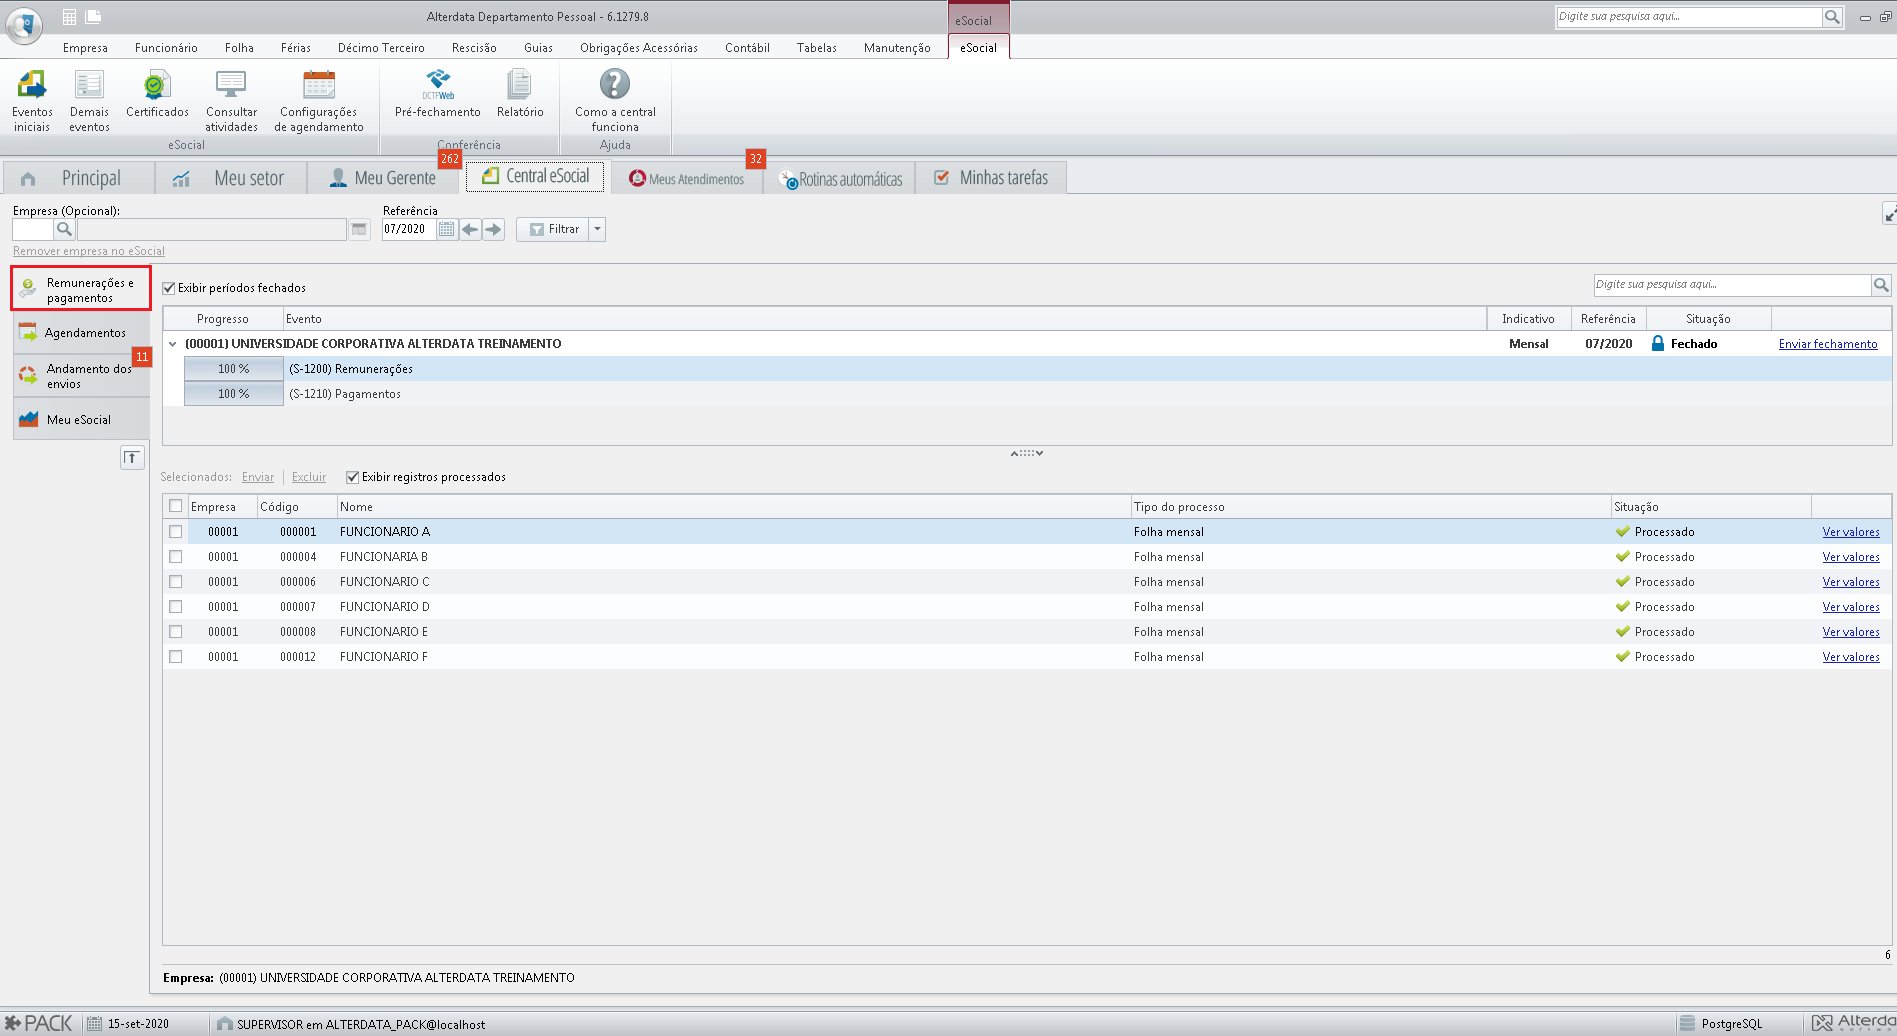This screenshot has height=1036, width=1897.
Task: Open Ver valores for FUNCIONARIO A
Action: click(1851, 532)
